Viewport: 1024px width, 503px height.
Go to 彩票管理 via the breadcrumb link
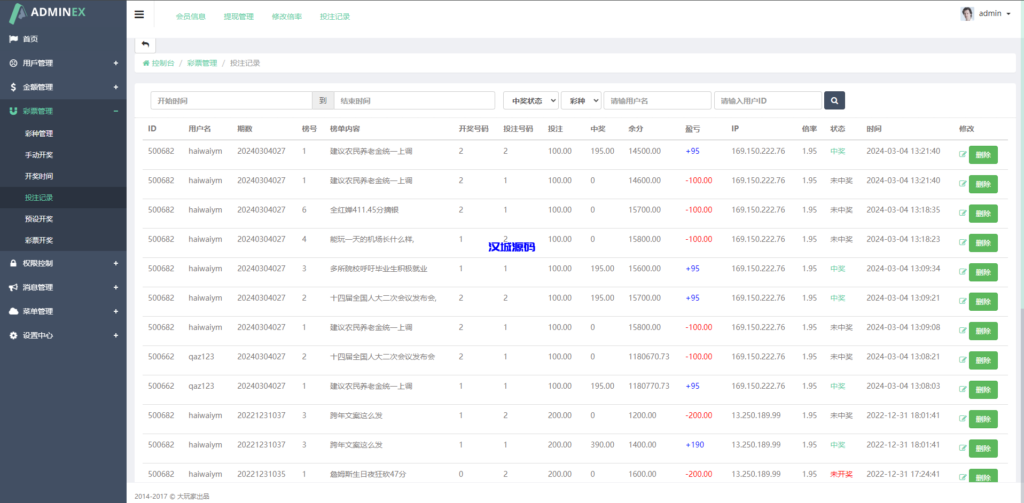click(202, 63)
